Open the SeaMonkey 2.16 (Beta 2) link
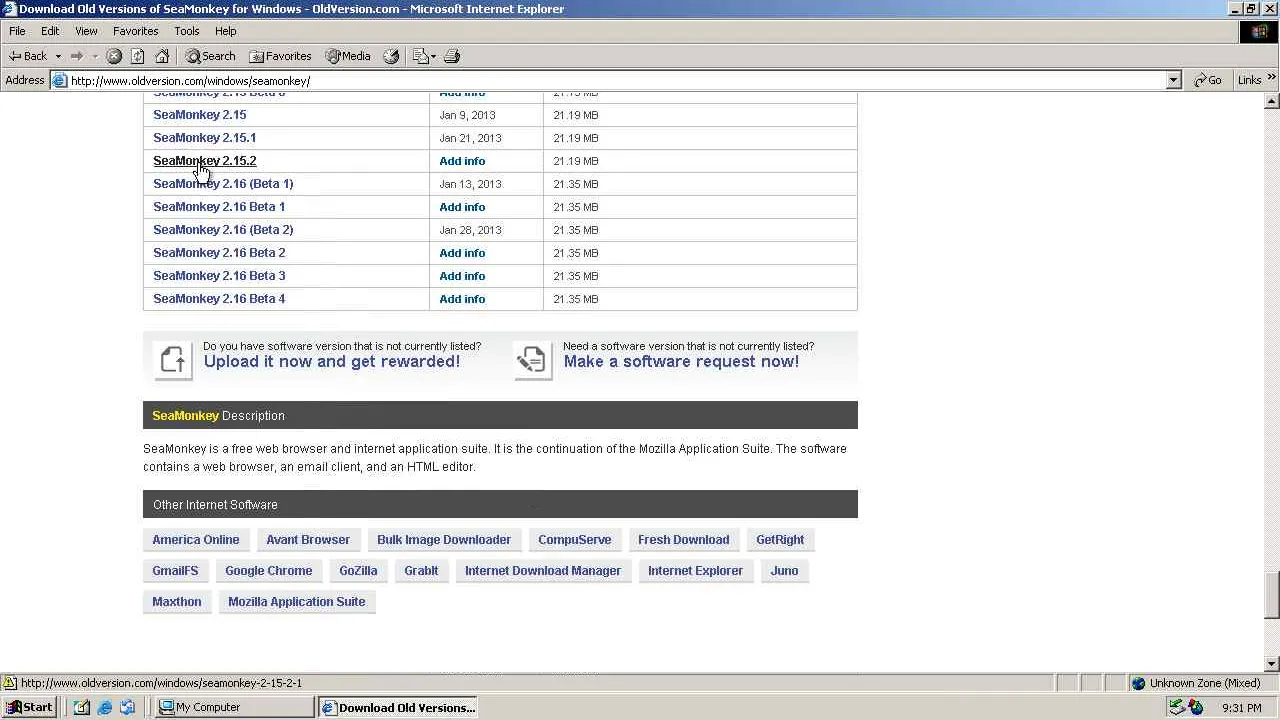 pyautogui.click(x=223, y=230)
